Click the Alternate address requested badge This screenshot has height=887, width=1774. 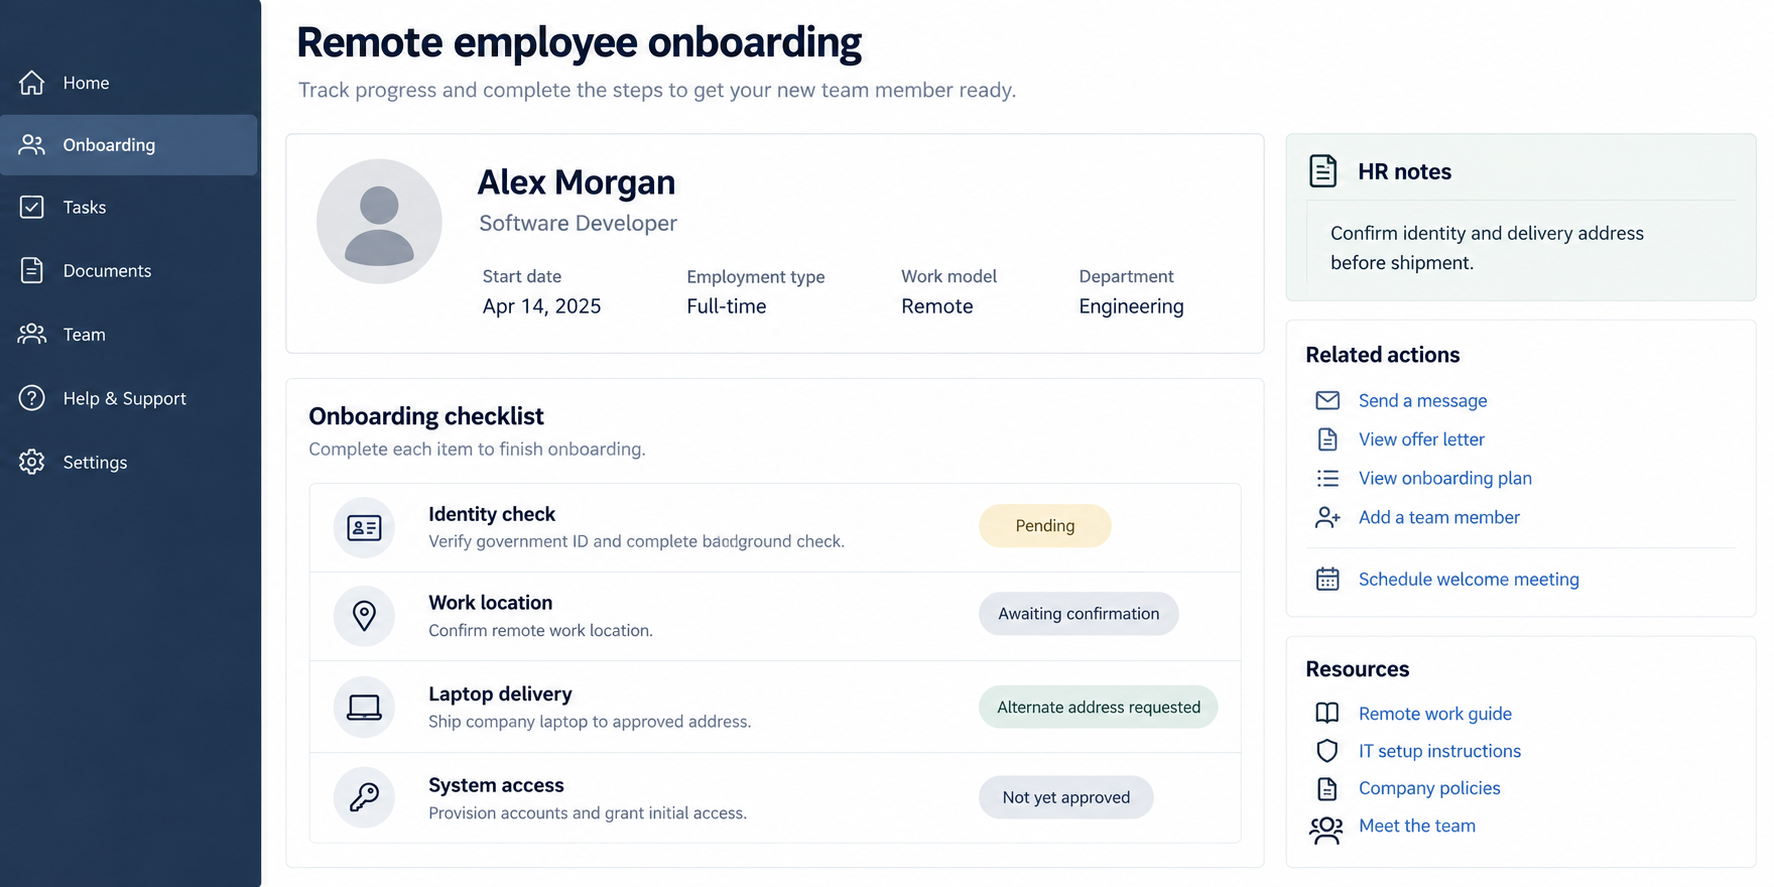tap(1098, 707)
